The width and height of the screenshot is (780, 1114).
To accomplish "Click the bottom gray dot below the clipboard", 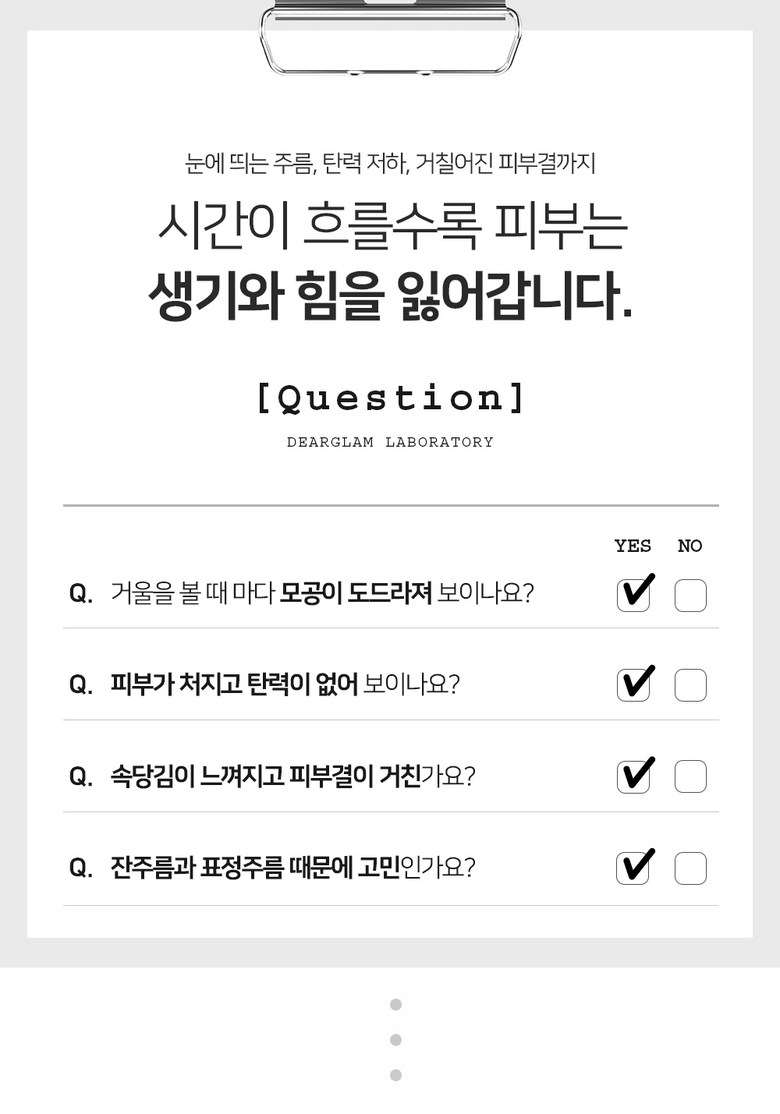I will pos(396,1075).
